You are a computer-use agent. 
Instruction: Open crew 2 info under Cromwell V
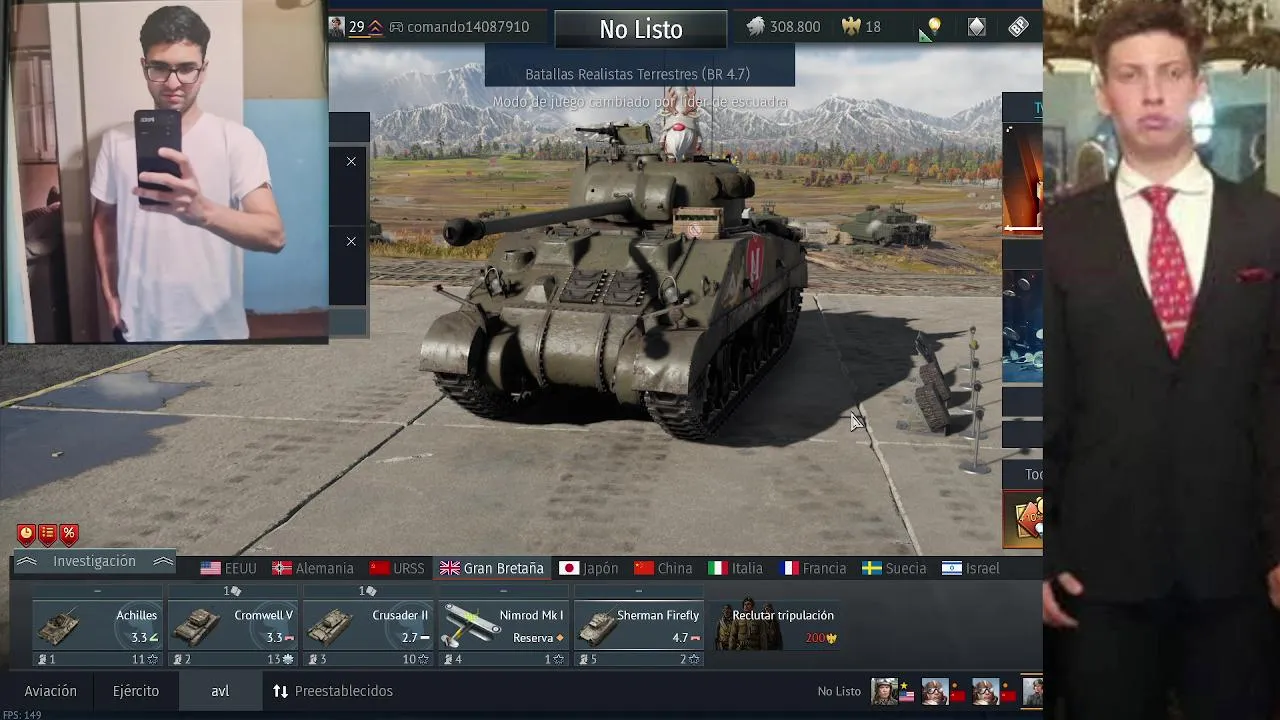click(x=182, y=659)
